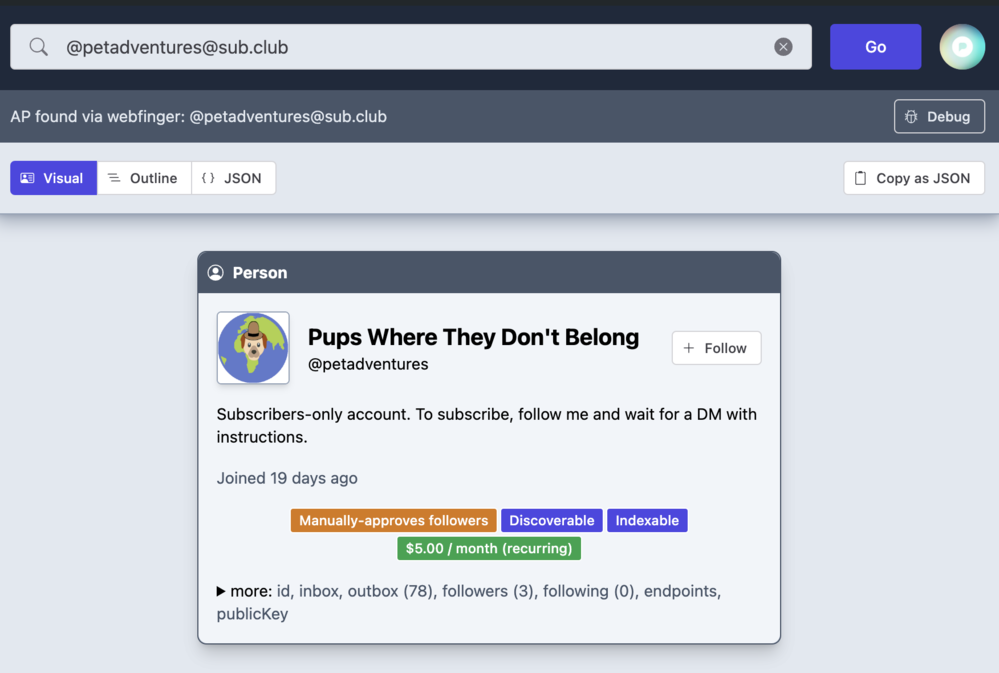Switch to the Visual view tab
The height and width of the screenshot is (673, 999).
pyautogui.click(x=53, y=178)
